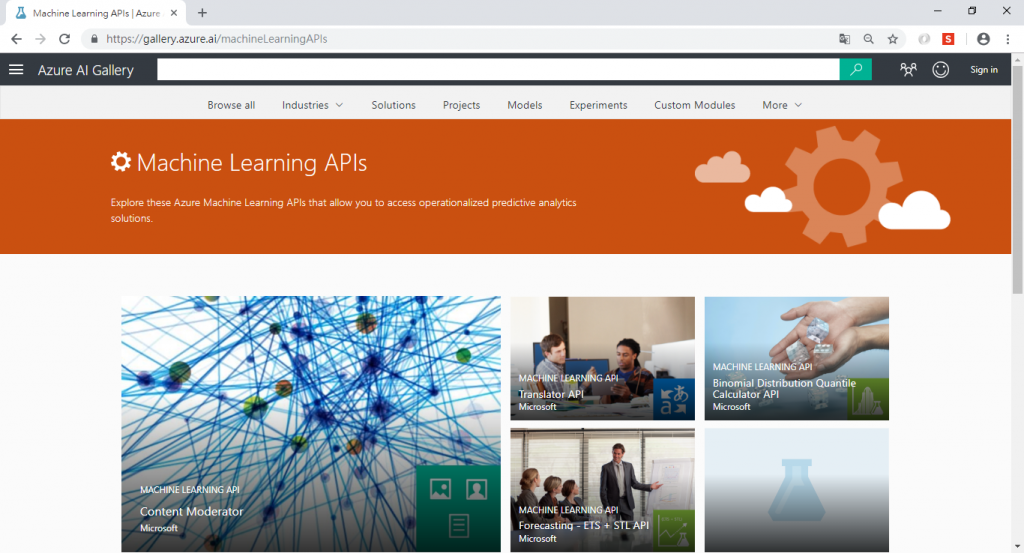Open the Models section
Image resolution: width=1024 pixels, height=553 pixels.
pyautogui.click(x=524, y=105)
